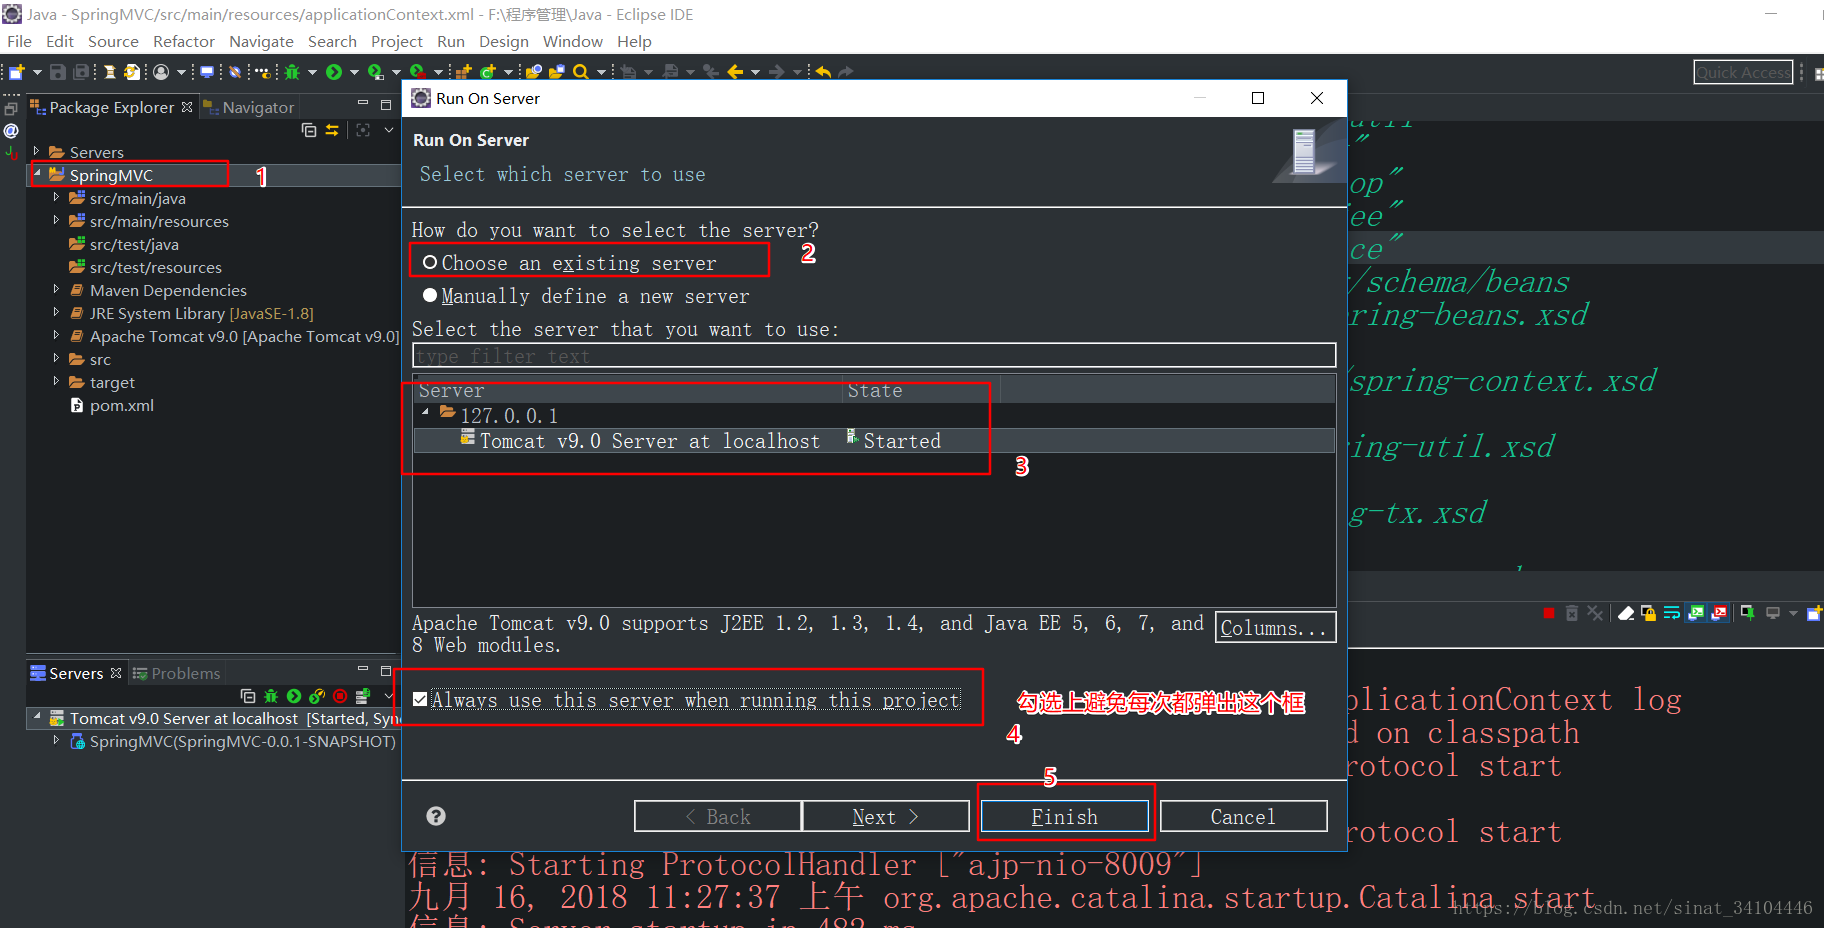Open the Window menu

pyautogui.click(x=572, y=41)
